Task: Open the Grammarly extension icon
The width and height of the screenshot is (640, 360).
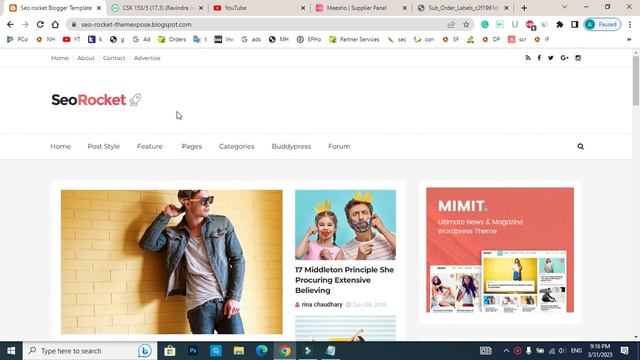Action: (484, 24)
